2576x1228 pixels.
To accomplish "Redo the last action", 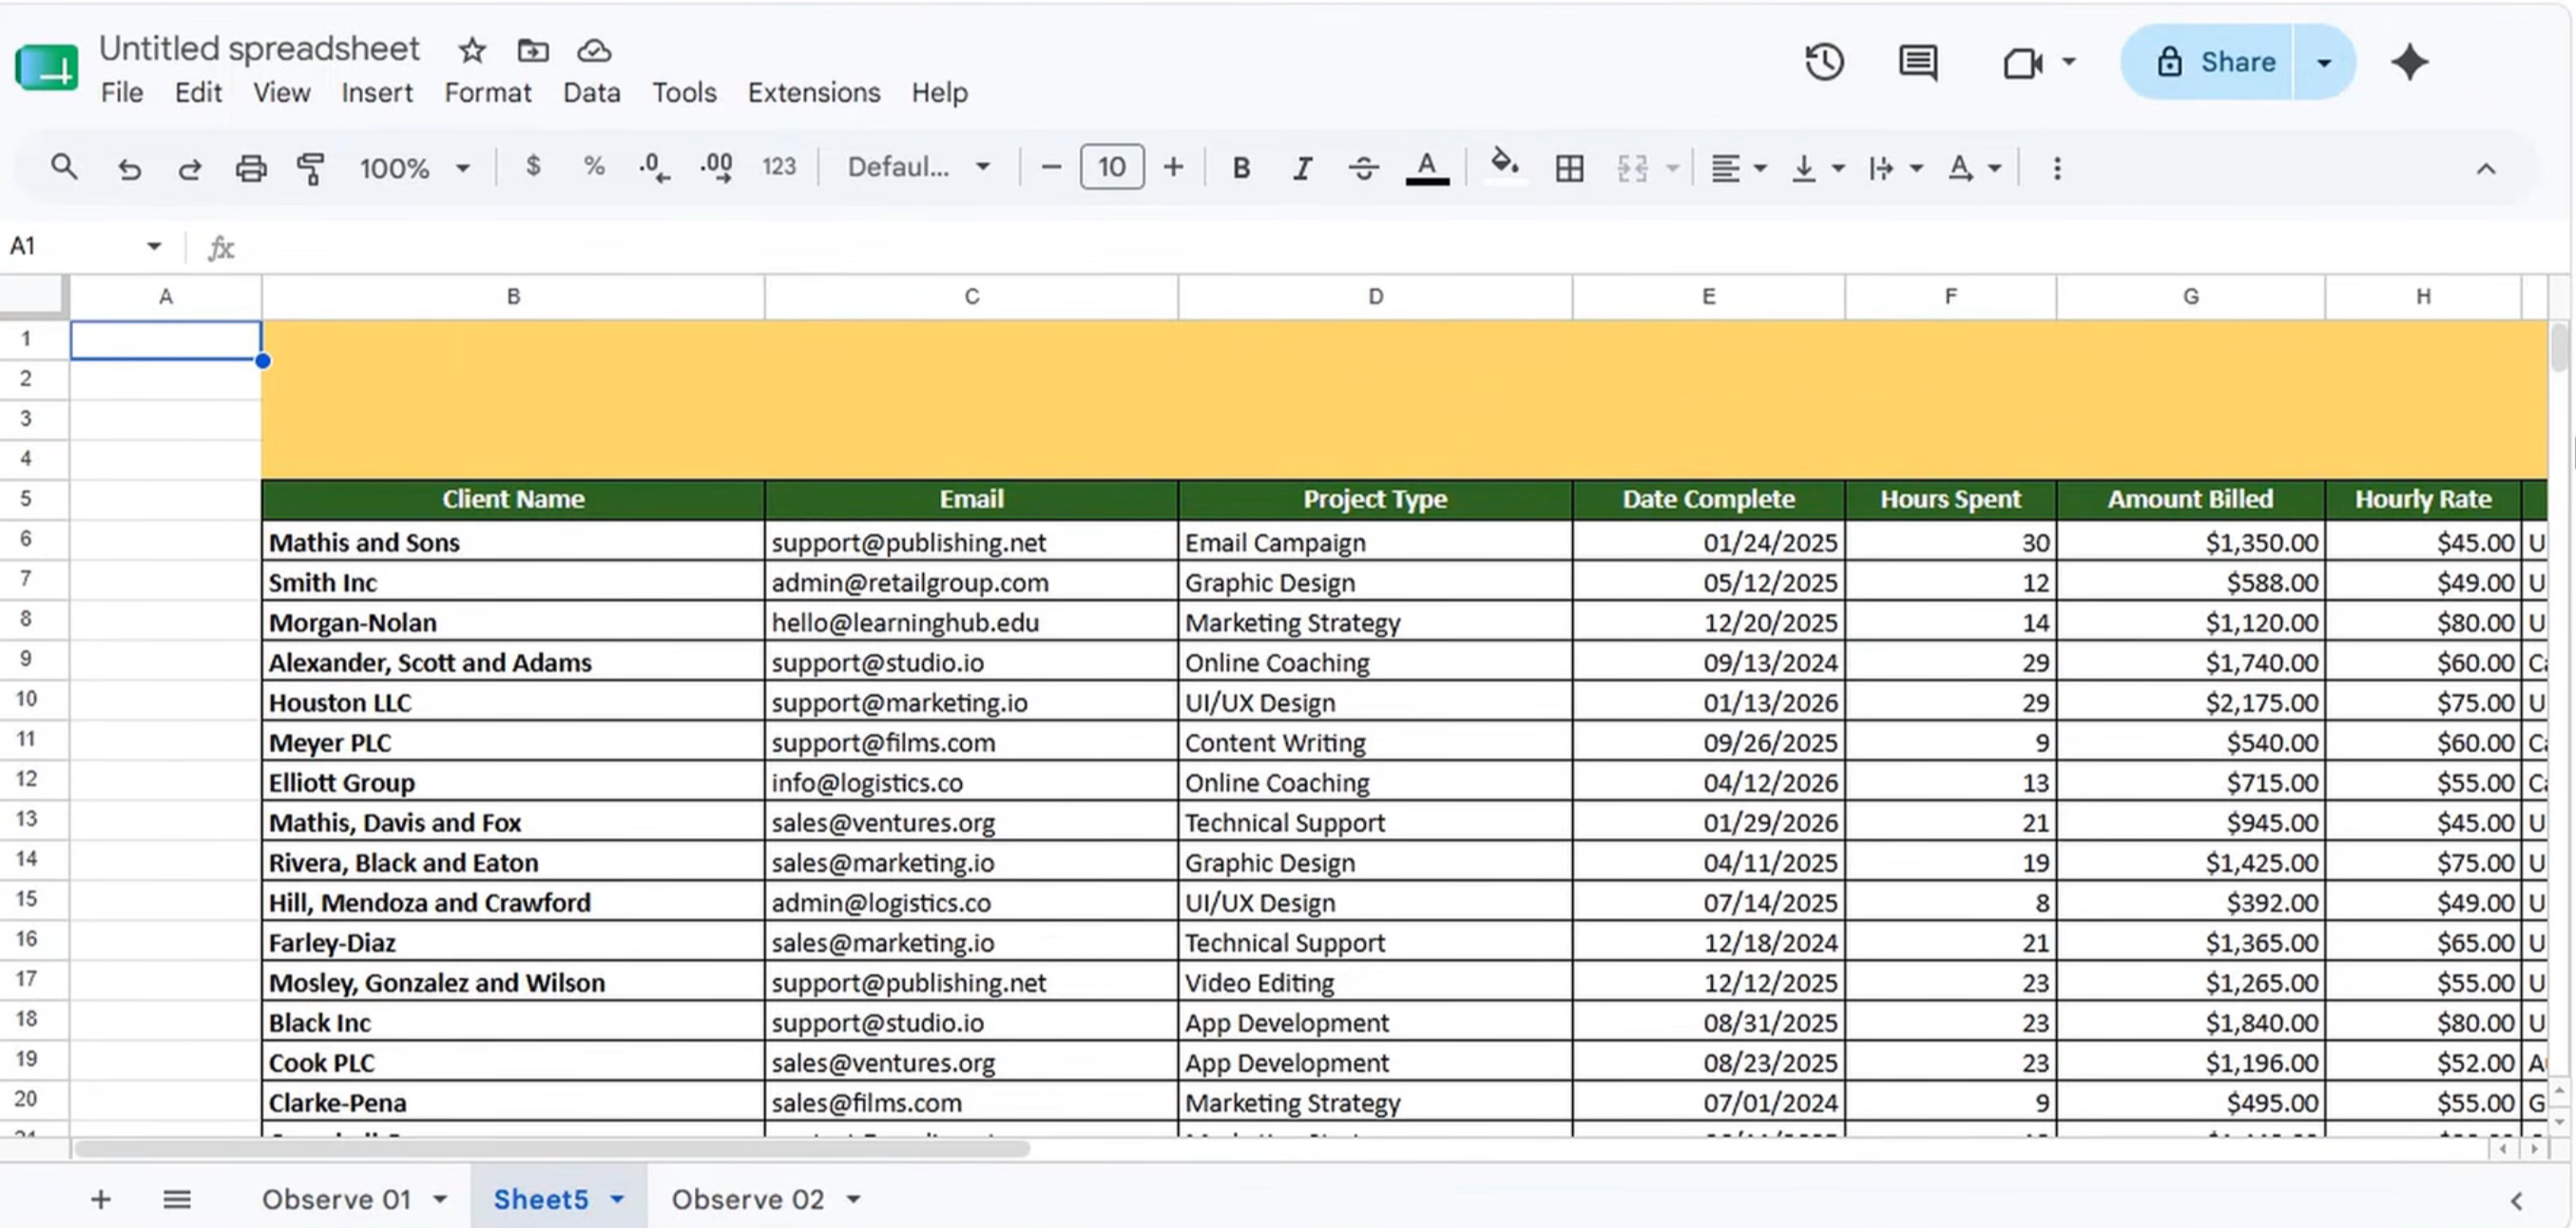I will [x=189, y=168].
